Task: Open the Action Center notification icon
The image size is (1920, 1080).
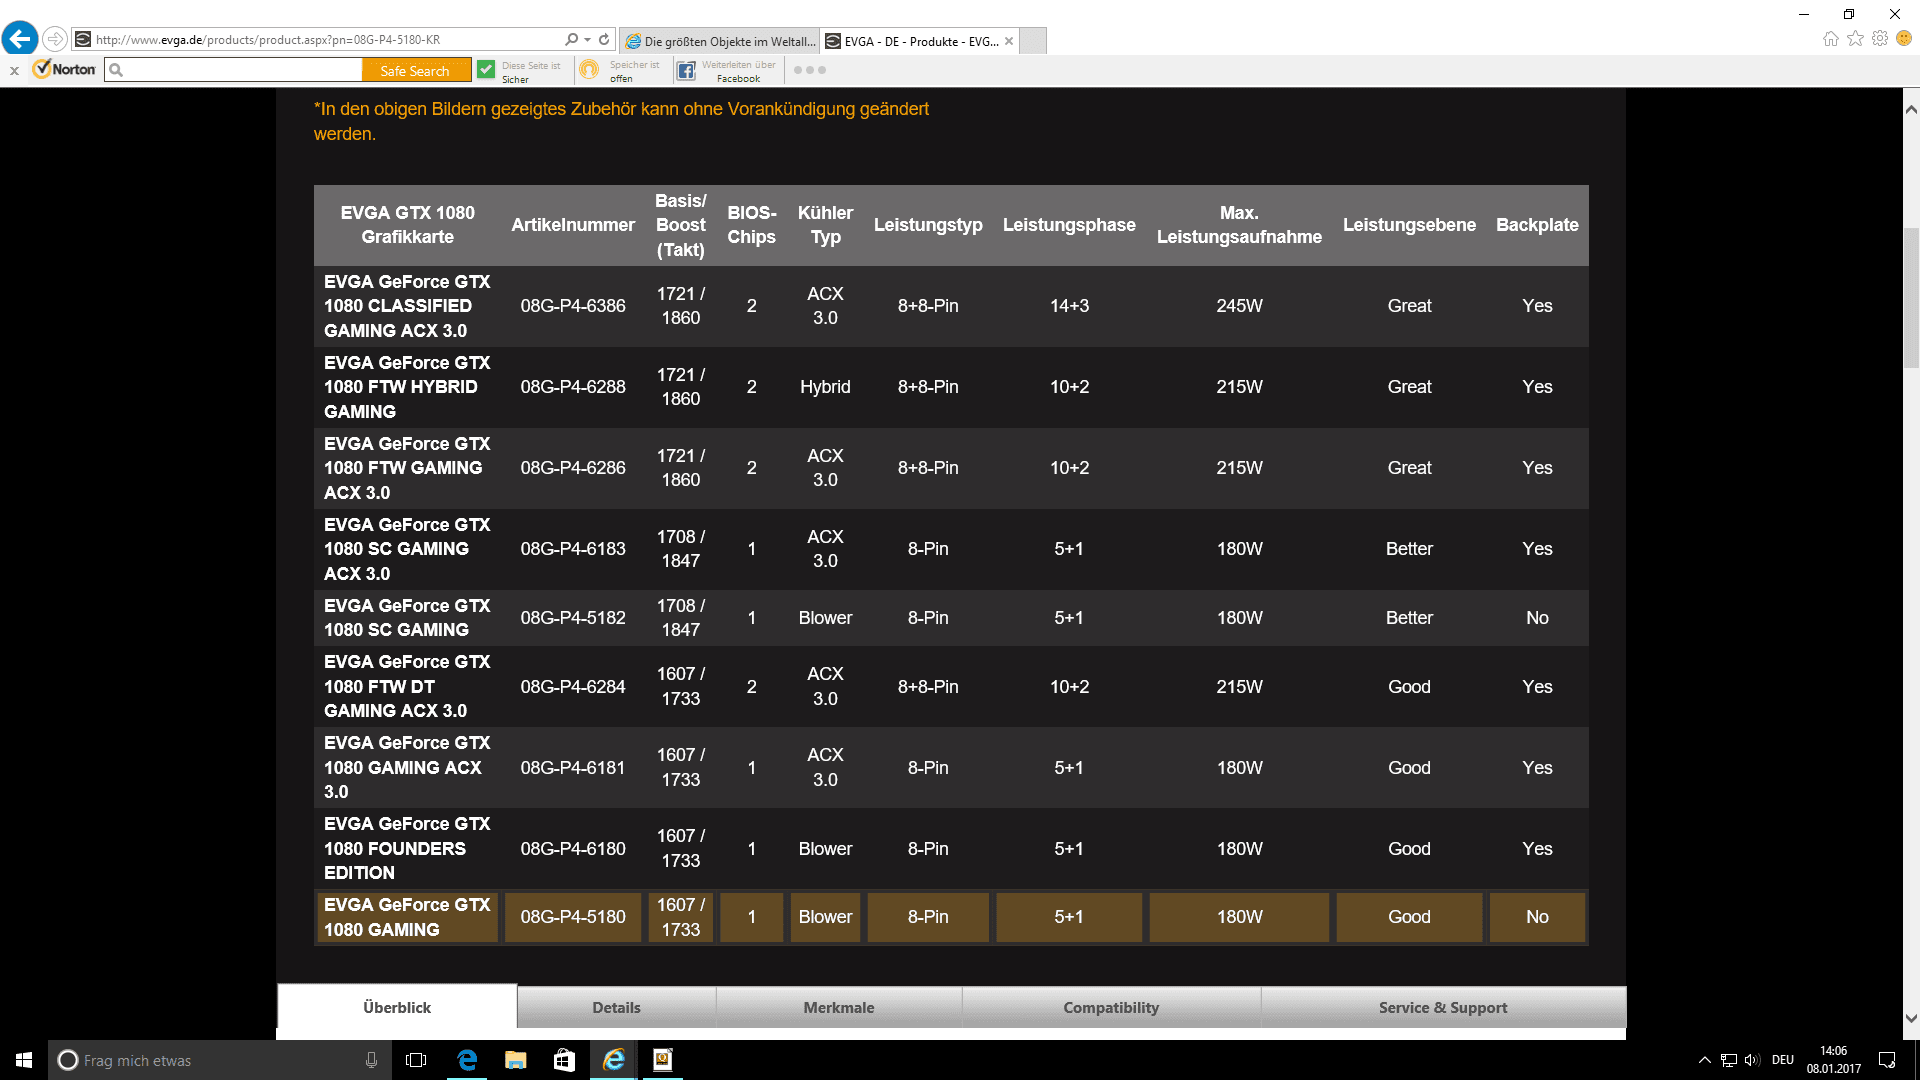Action: tap(1887, 1060)
